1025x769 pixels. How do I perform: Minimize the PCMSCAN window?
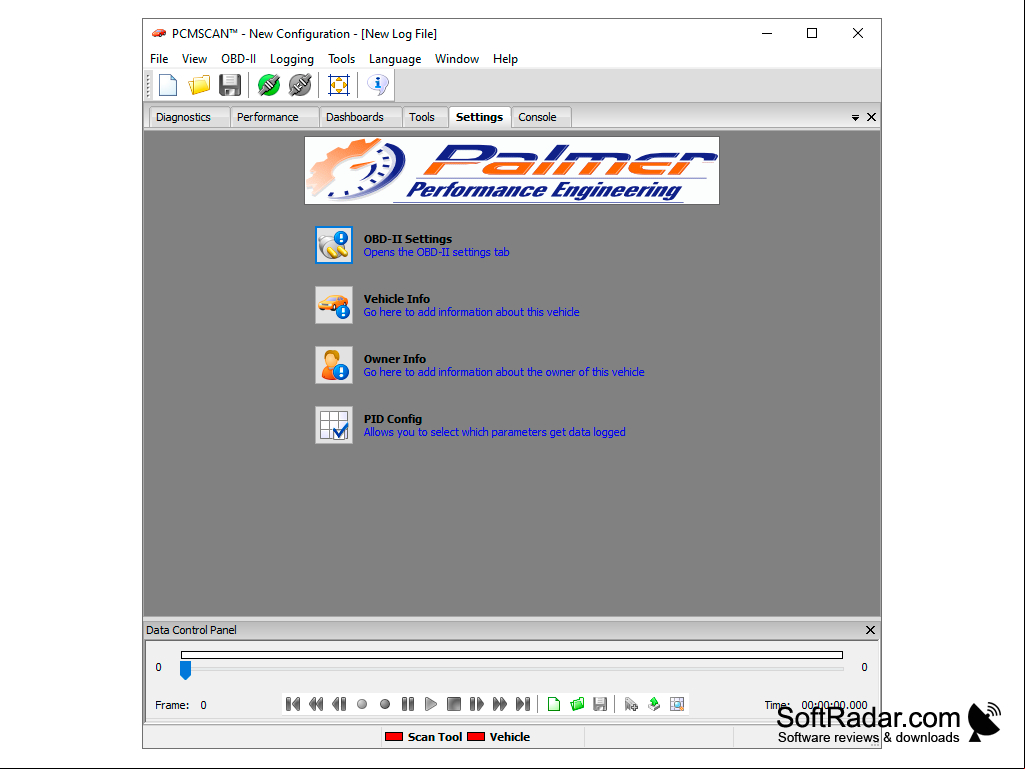point(767,33)
